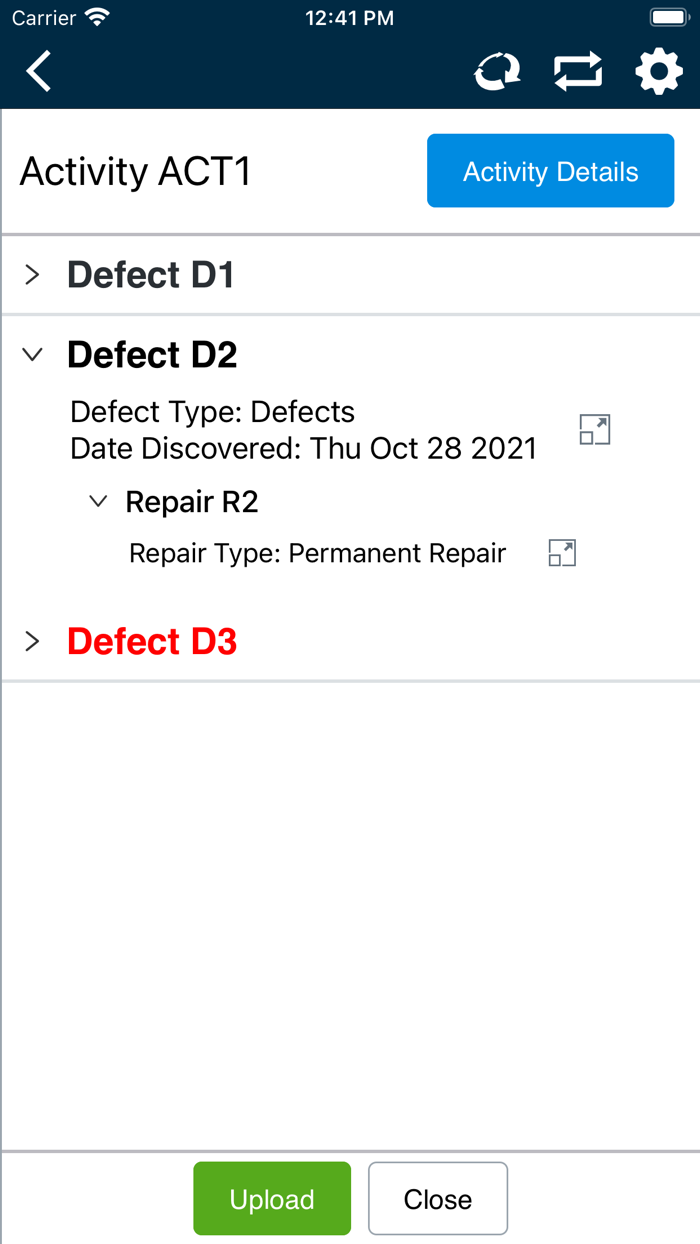
Task: Tap the repeat arrows transfer icon
Action: click(578, 72)
